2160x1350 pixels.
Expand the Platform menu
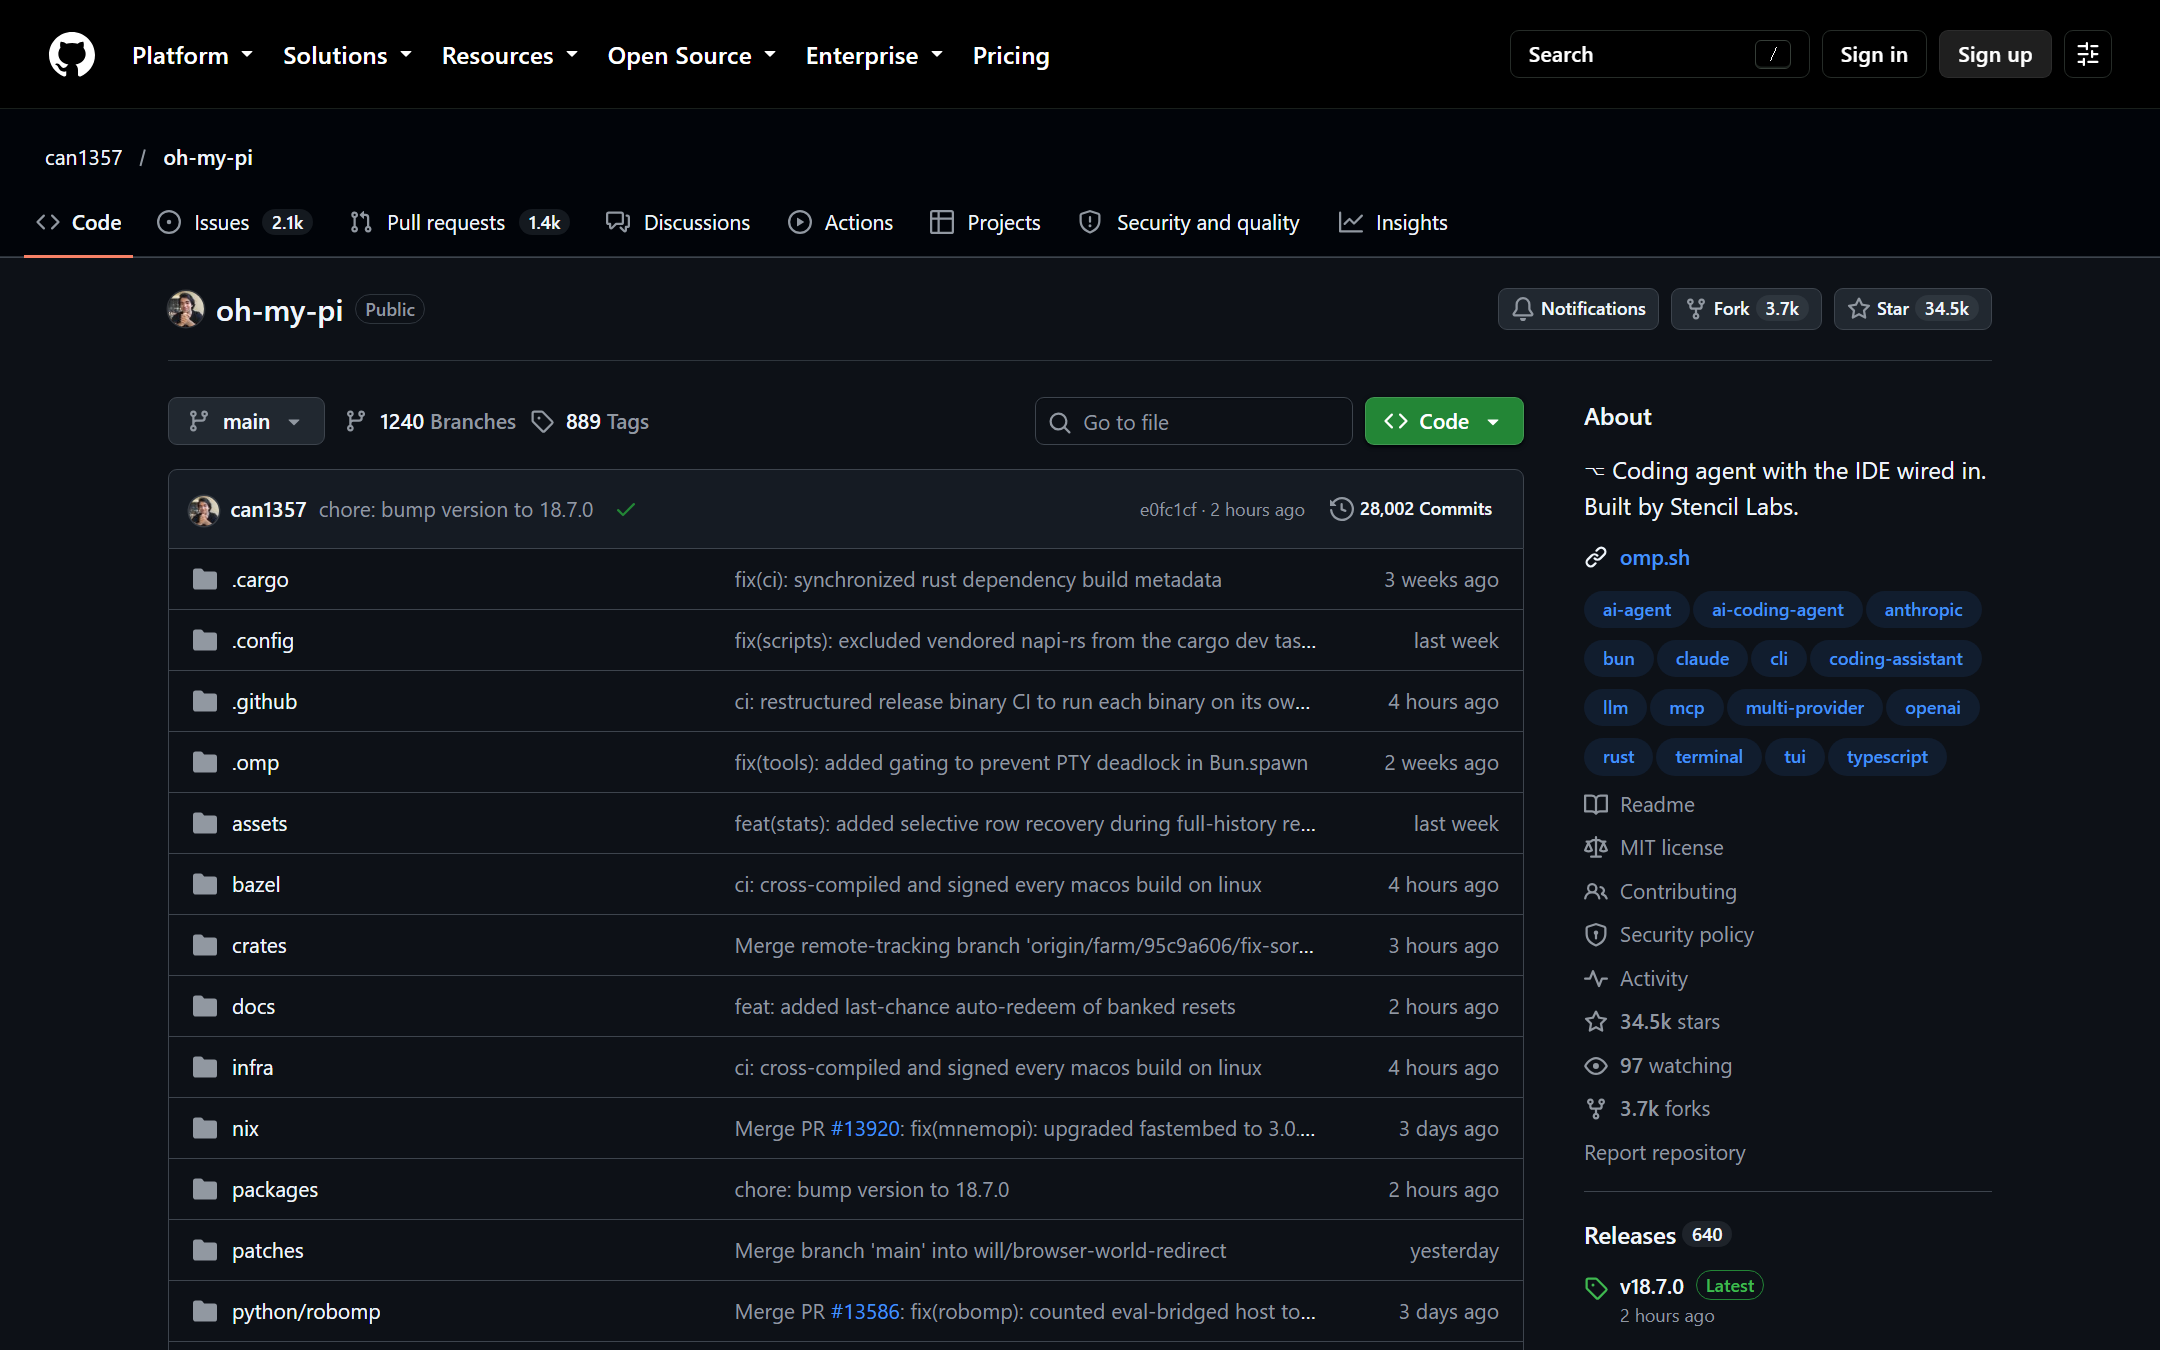[x=192, y=55]
